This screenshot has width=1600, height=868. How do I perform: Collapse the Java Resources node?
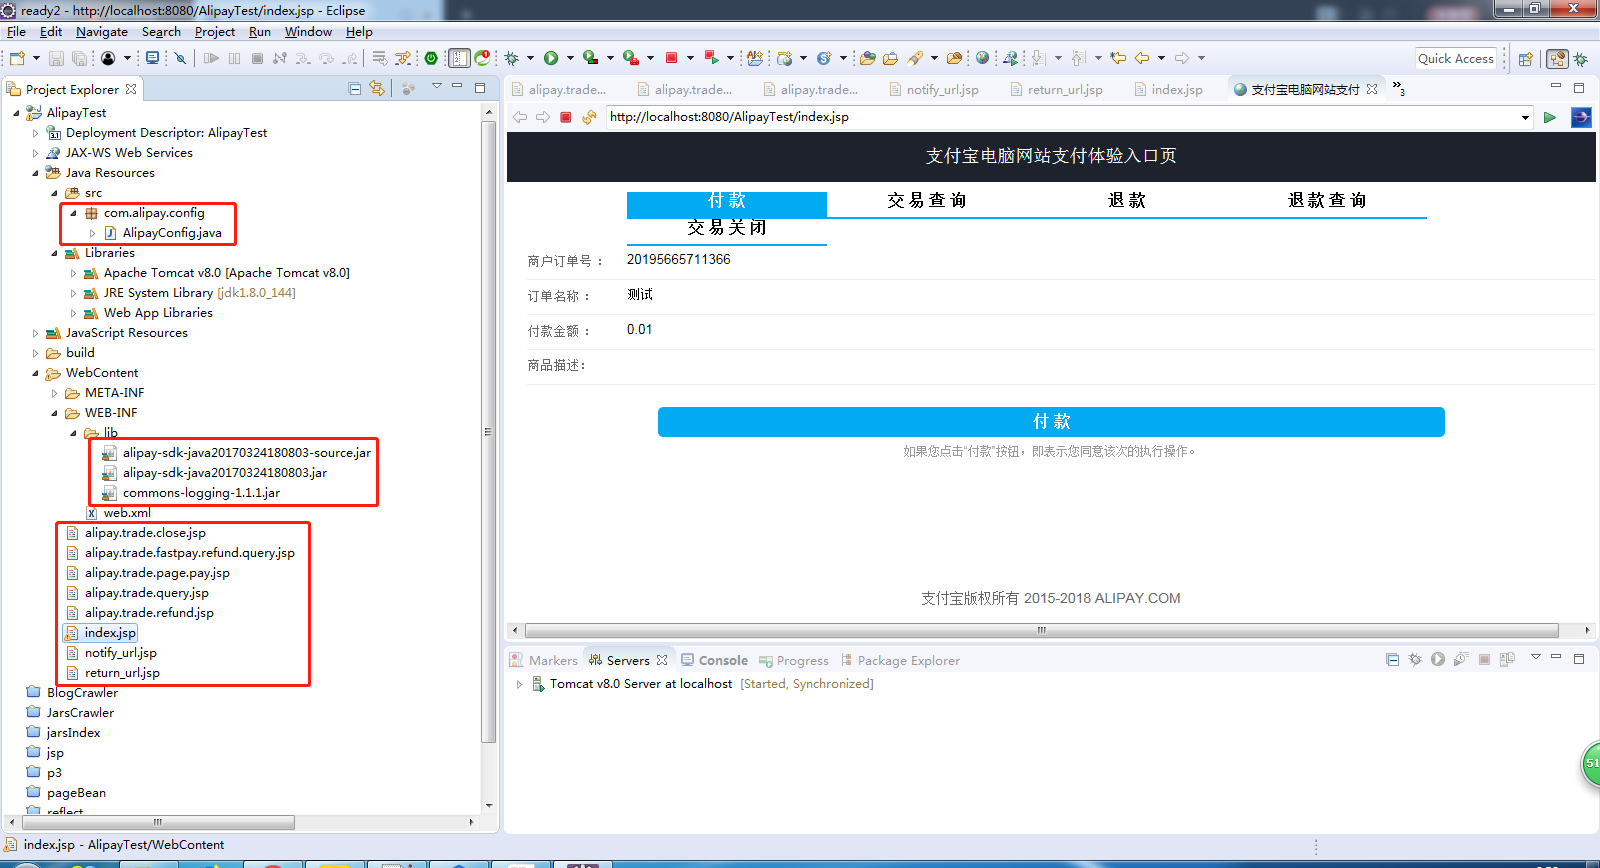pos(35,173)
